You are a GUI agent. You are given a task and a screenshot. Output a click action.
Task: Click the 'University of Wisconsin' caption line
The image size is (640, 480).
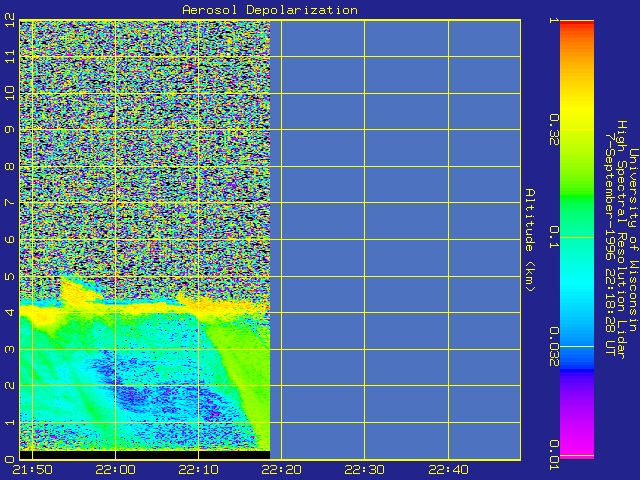click(633, 240)
